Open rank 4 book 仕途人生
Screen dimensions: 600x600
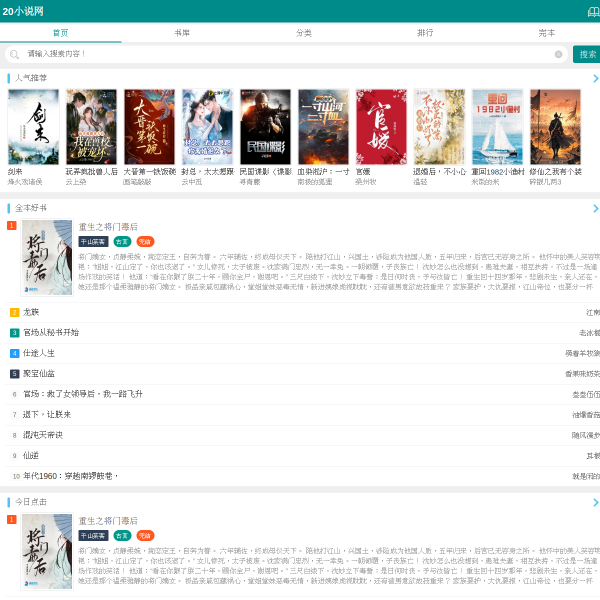coord(39,353)
